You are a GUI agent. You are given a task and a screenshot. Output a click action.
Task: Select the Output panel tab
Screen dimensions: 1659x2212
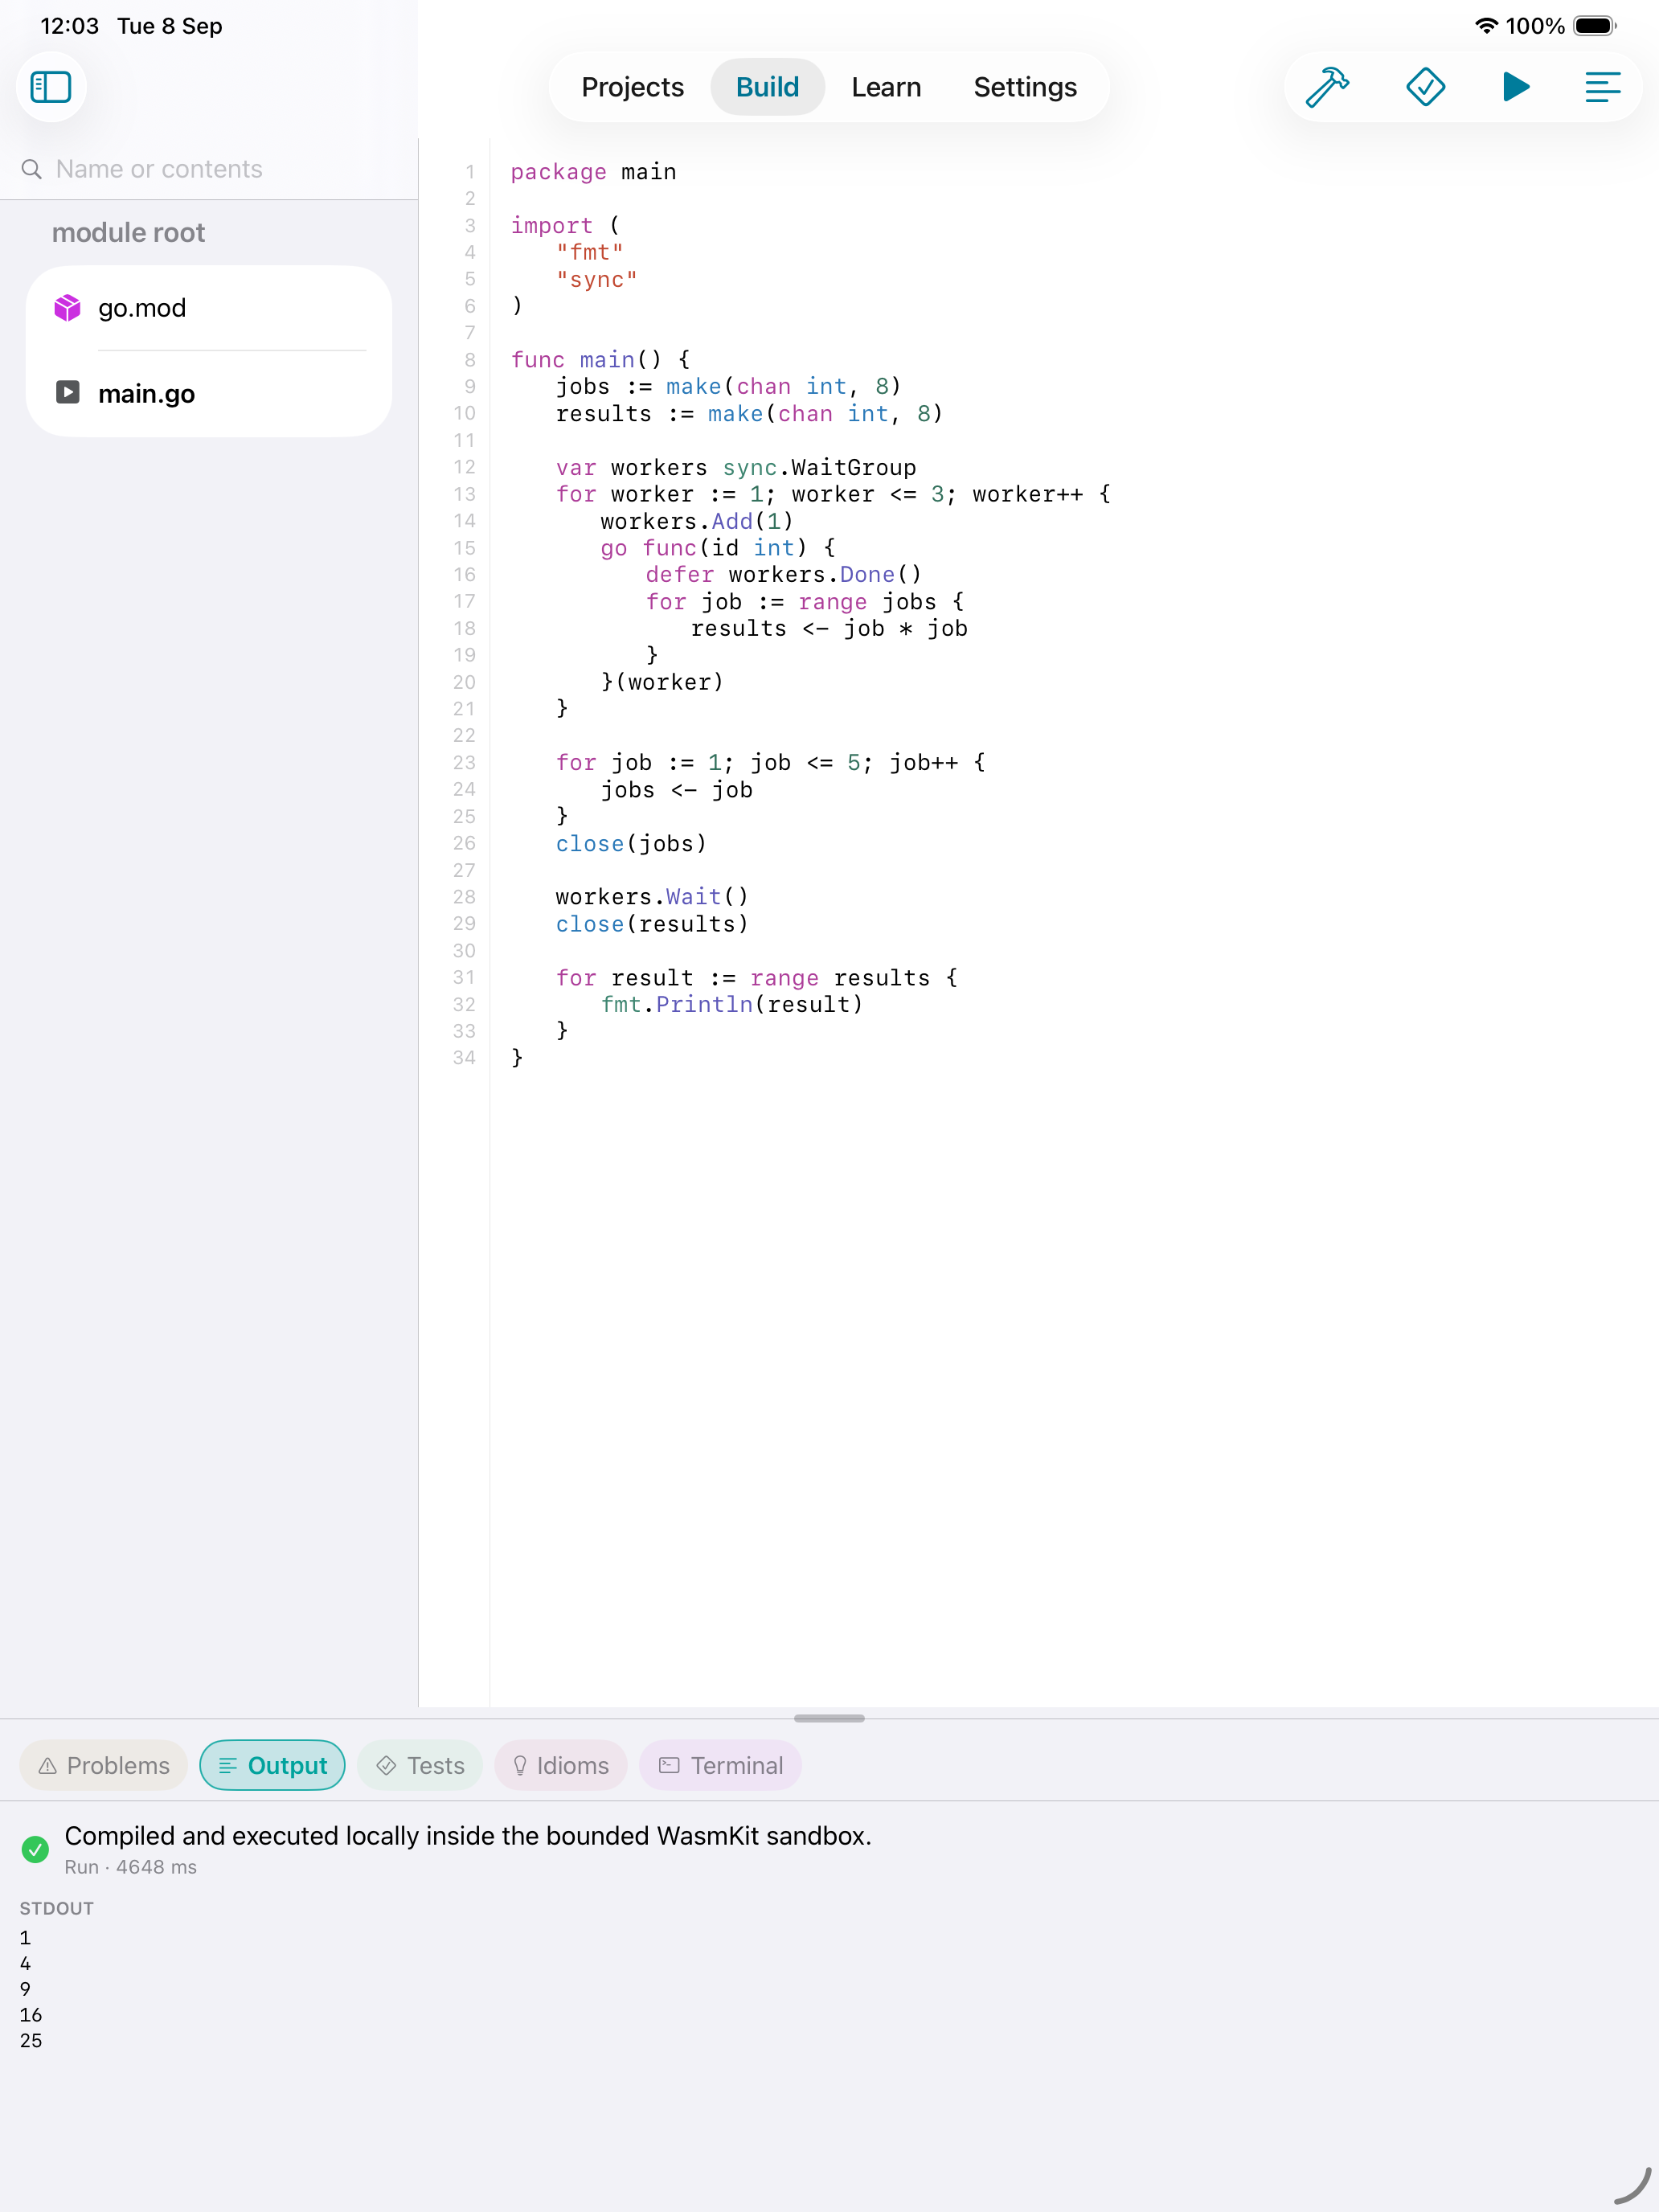click(272, 1765)
